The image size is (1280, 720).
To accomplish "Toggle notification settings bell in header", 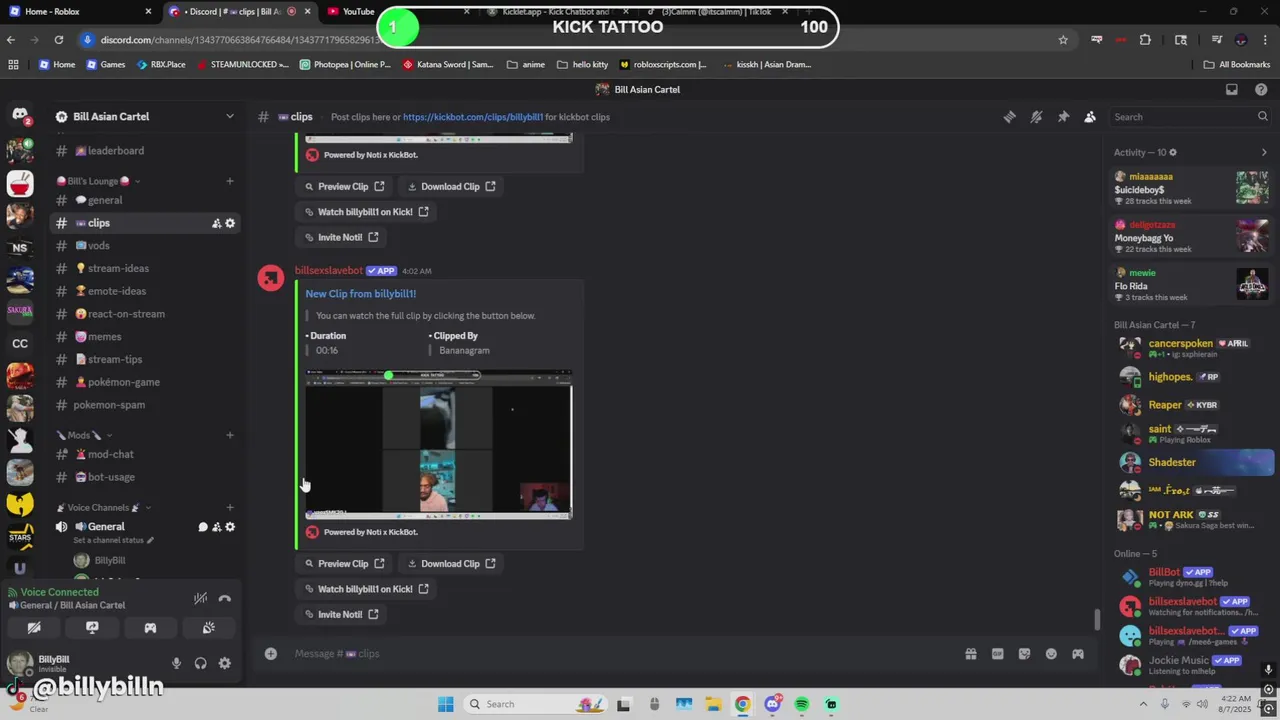I will tap(1036, 117).
